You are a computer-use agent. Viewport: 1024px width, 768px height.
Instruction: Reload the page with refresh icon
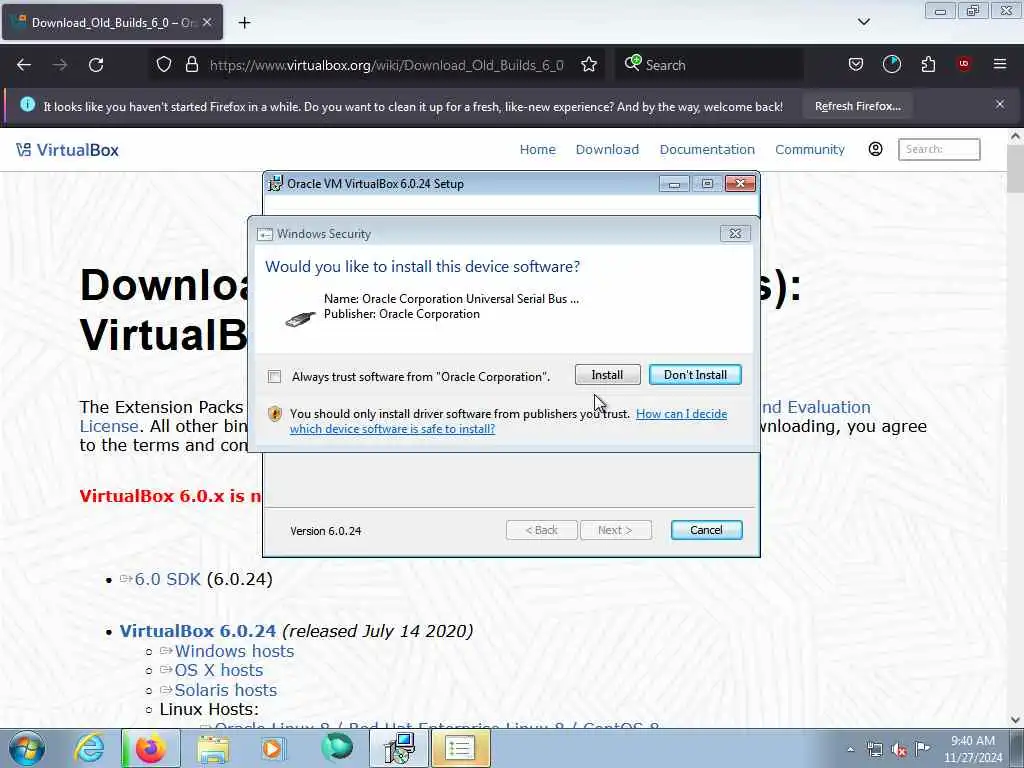(96, 65)
